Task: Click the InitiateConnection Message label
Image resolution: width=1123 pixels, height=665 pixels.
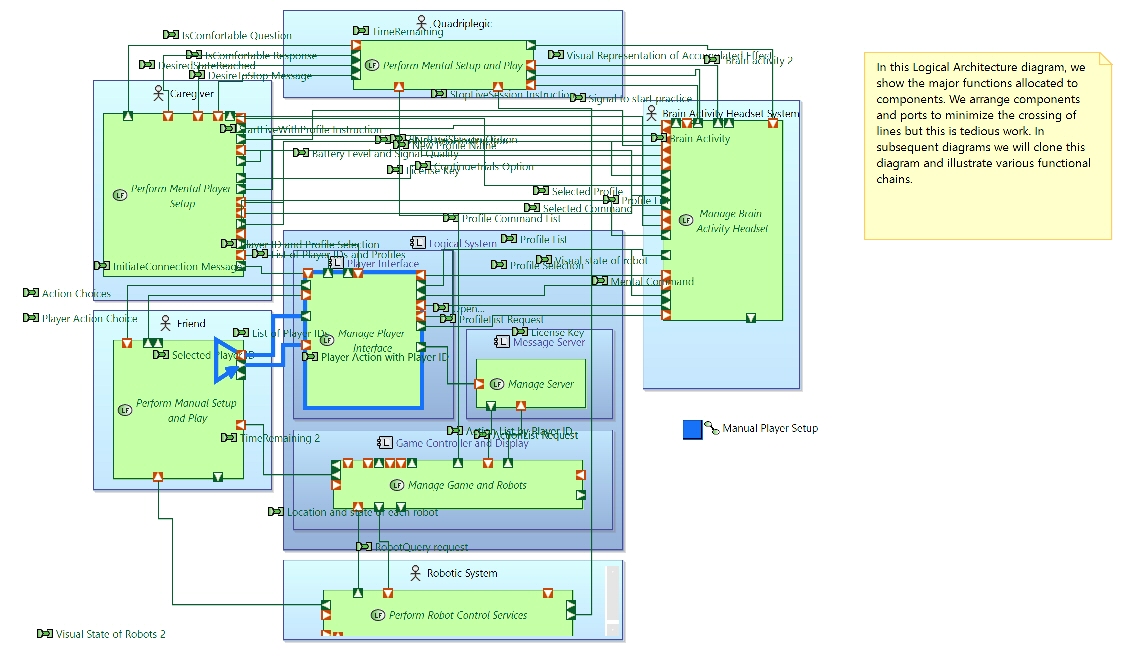Action: pyautogui.click(x=176, y=266)
